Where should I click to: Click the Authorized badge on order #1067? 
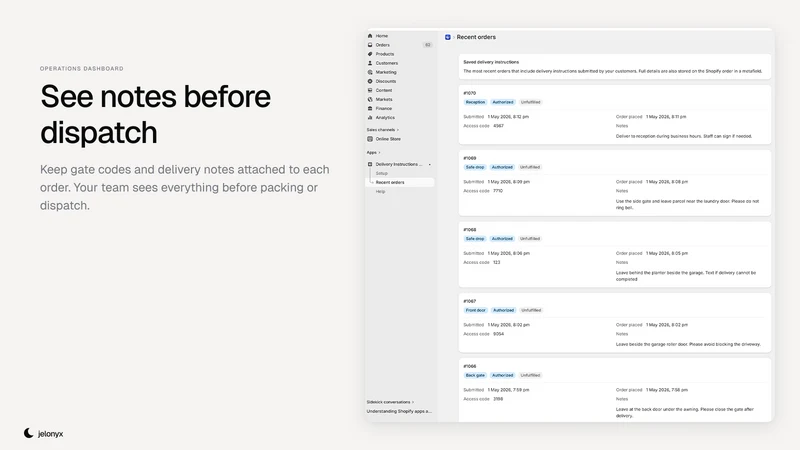504,310
